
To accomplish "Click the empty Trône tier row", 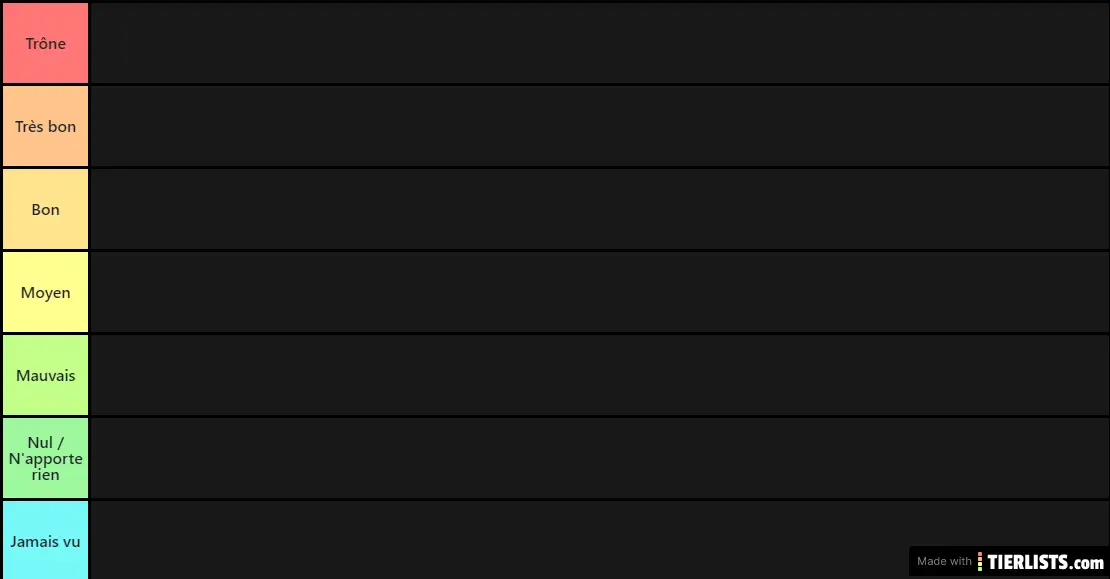I will pos(598,43).
